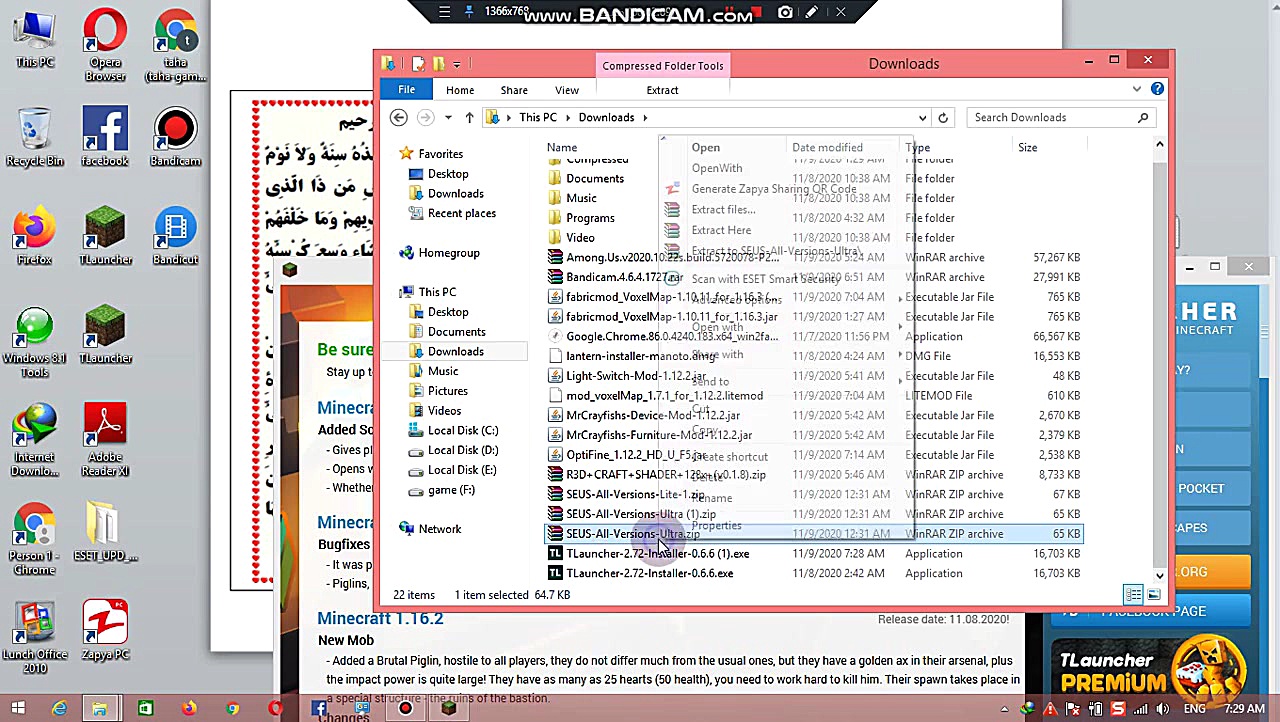
Task: Refresh the Downloads folder view
Action: point(942,117)
